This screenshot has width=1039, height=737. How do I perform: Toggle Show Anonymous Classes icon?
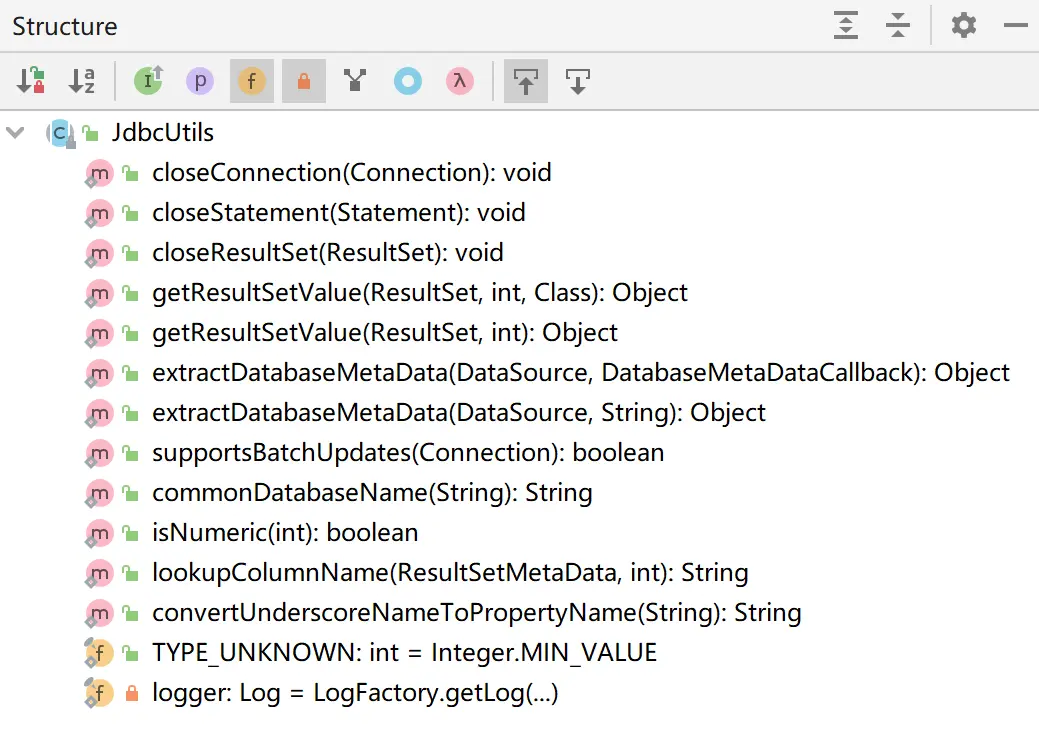click(x=408, y=81)
